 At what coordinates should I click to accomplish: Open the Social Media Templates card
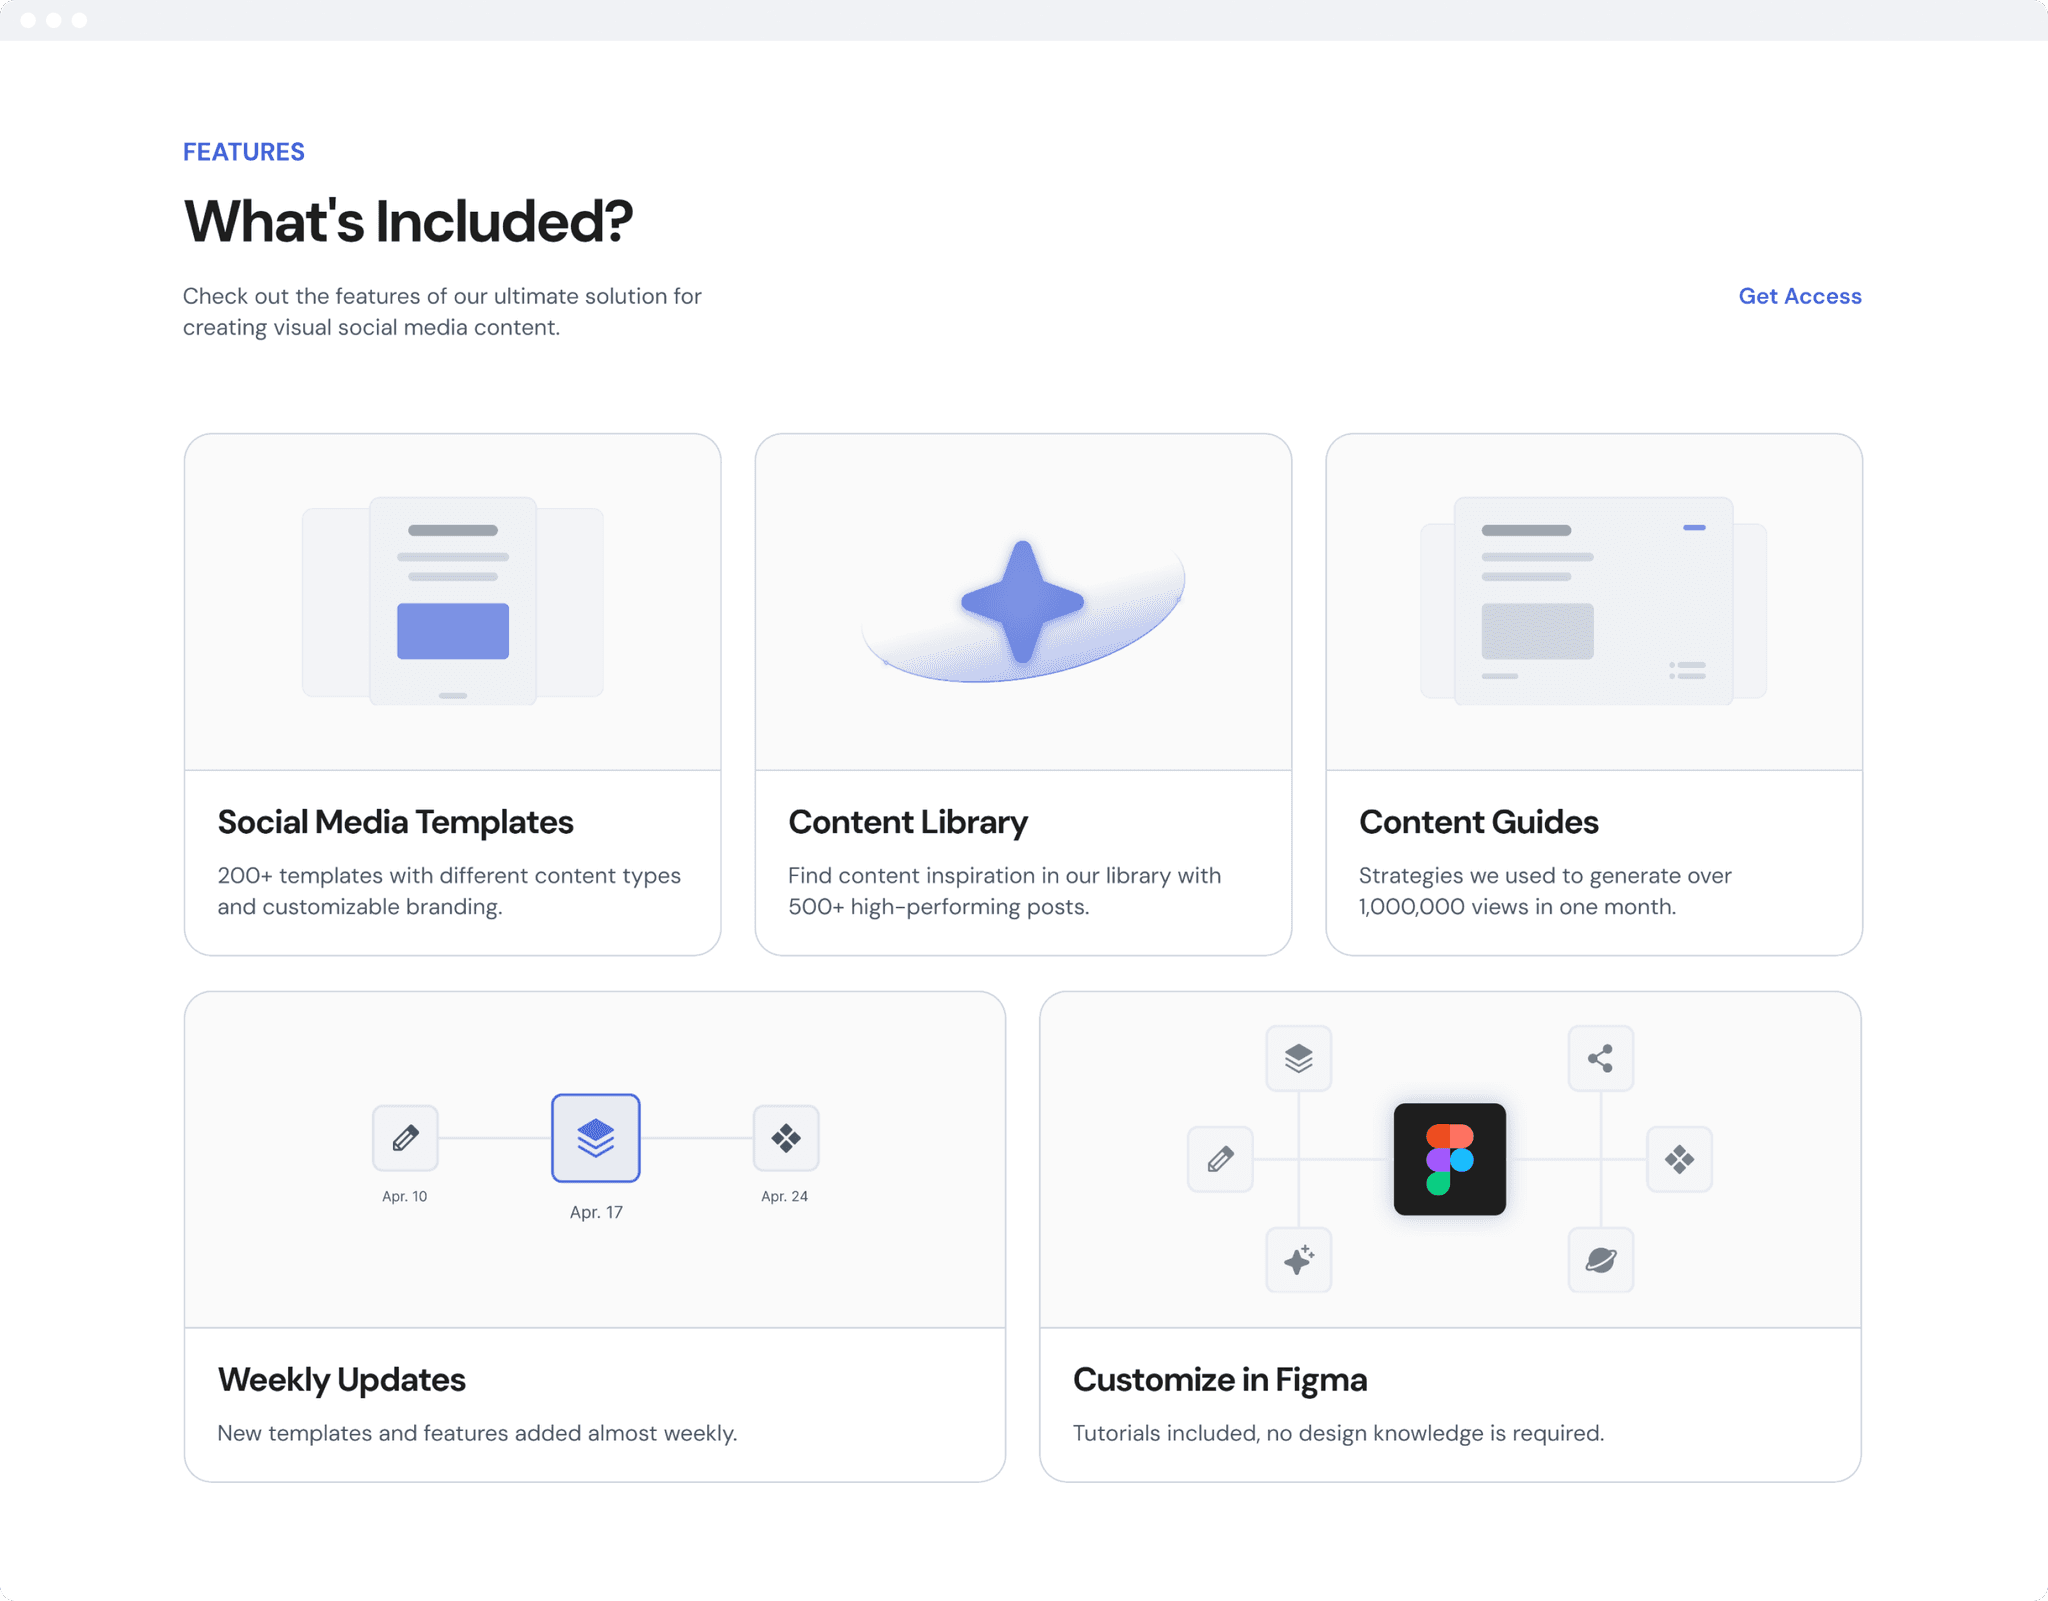(x=452, y=694)
